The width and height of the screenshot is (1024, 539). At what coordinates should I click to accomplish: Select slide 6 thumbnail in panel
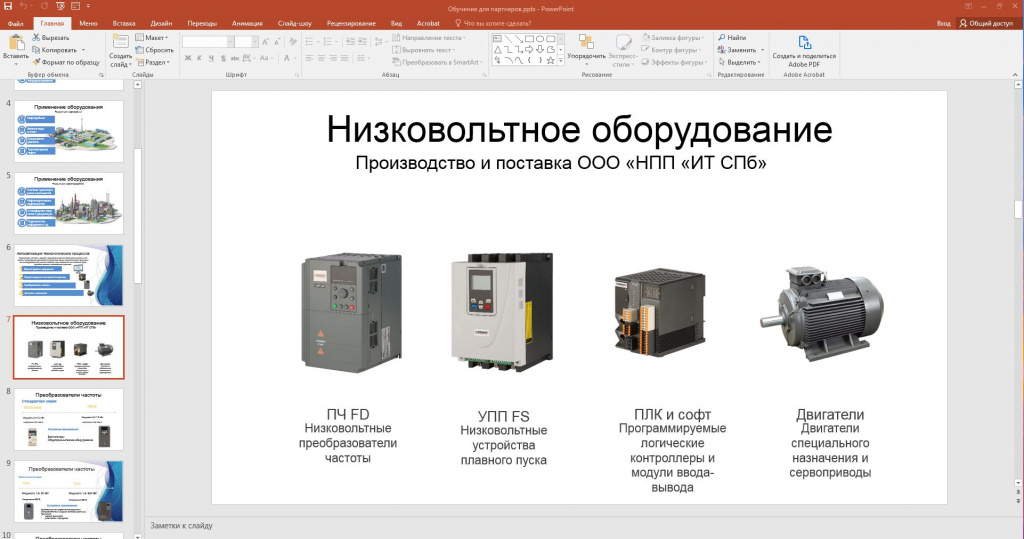[69, 275]
